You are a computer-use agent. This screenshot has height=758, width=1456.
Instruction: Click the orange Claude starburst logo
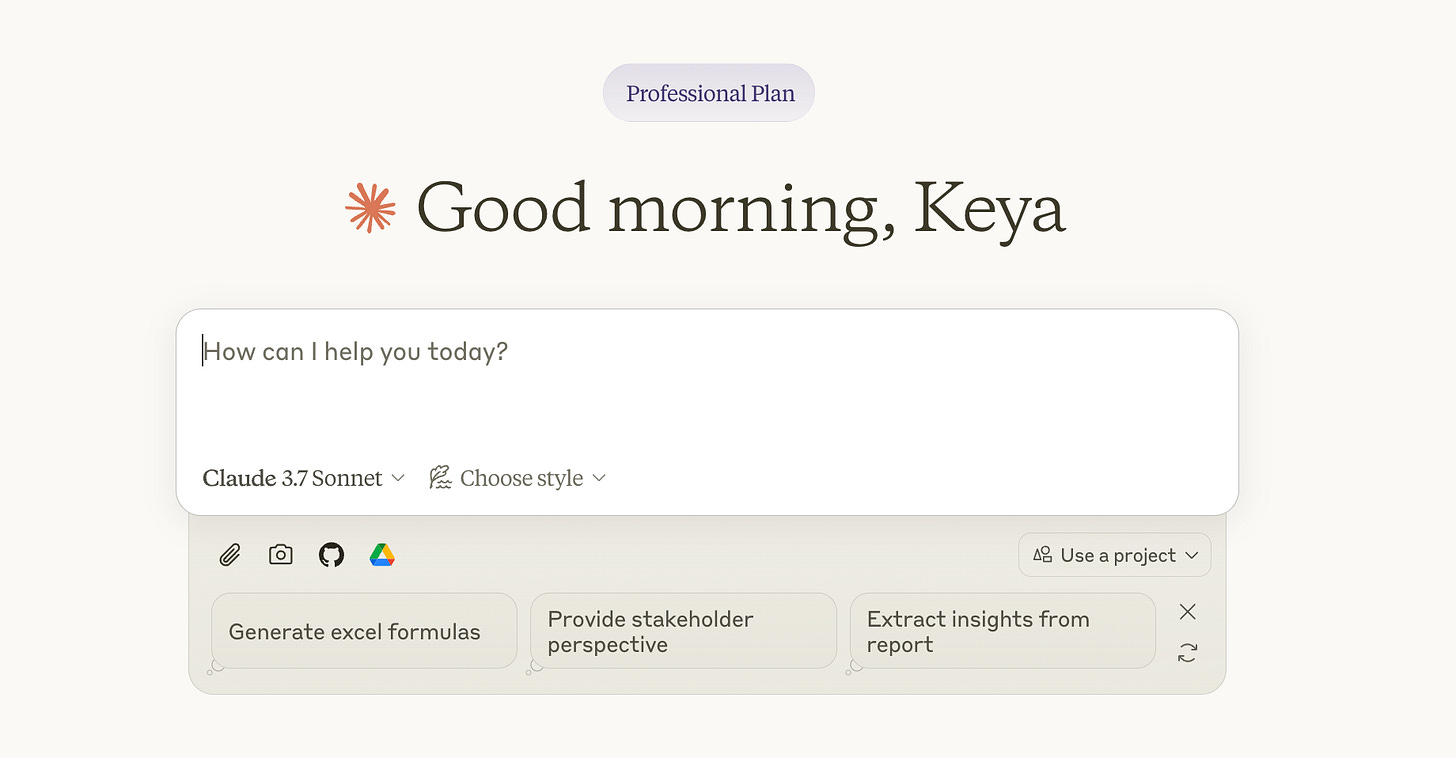click(371, 208)
